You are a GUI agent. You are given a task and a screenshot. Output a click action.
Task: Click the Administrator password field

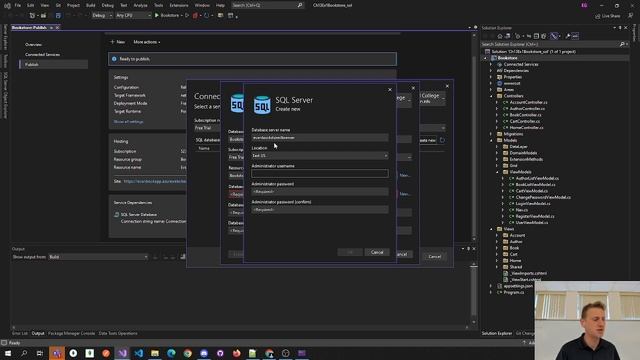click(320, 191)
